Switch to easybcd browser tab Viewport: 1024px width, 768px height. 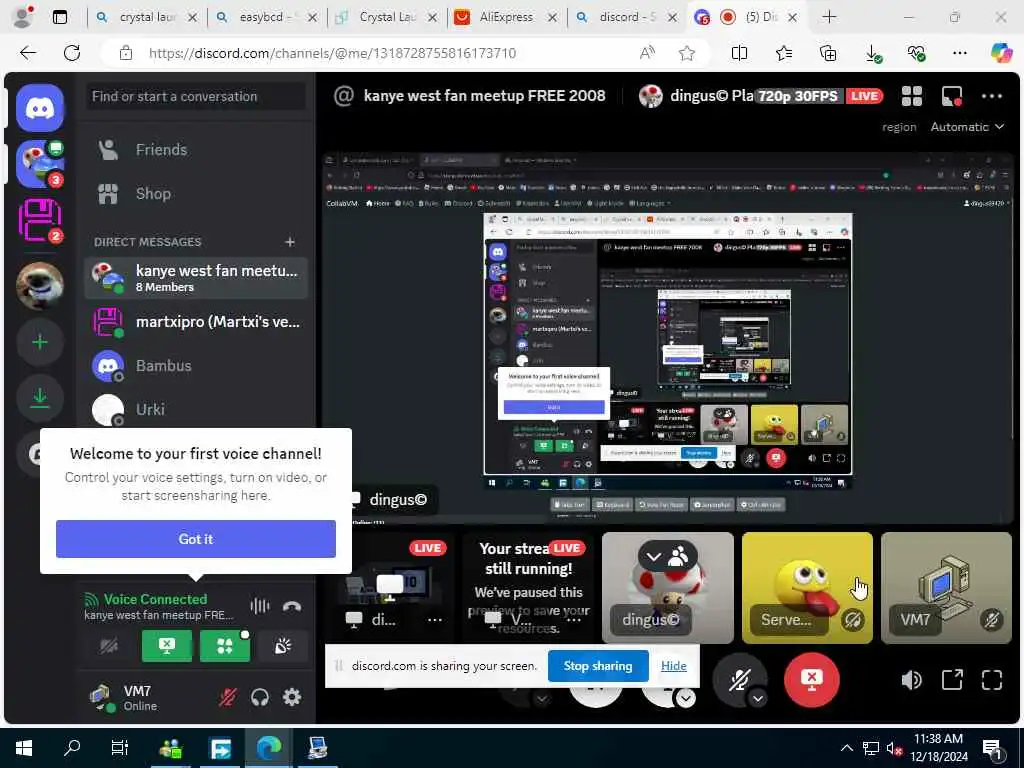click(x=268, y=17)
